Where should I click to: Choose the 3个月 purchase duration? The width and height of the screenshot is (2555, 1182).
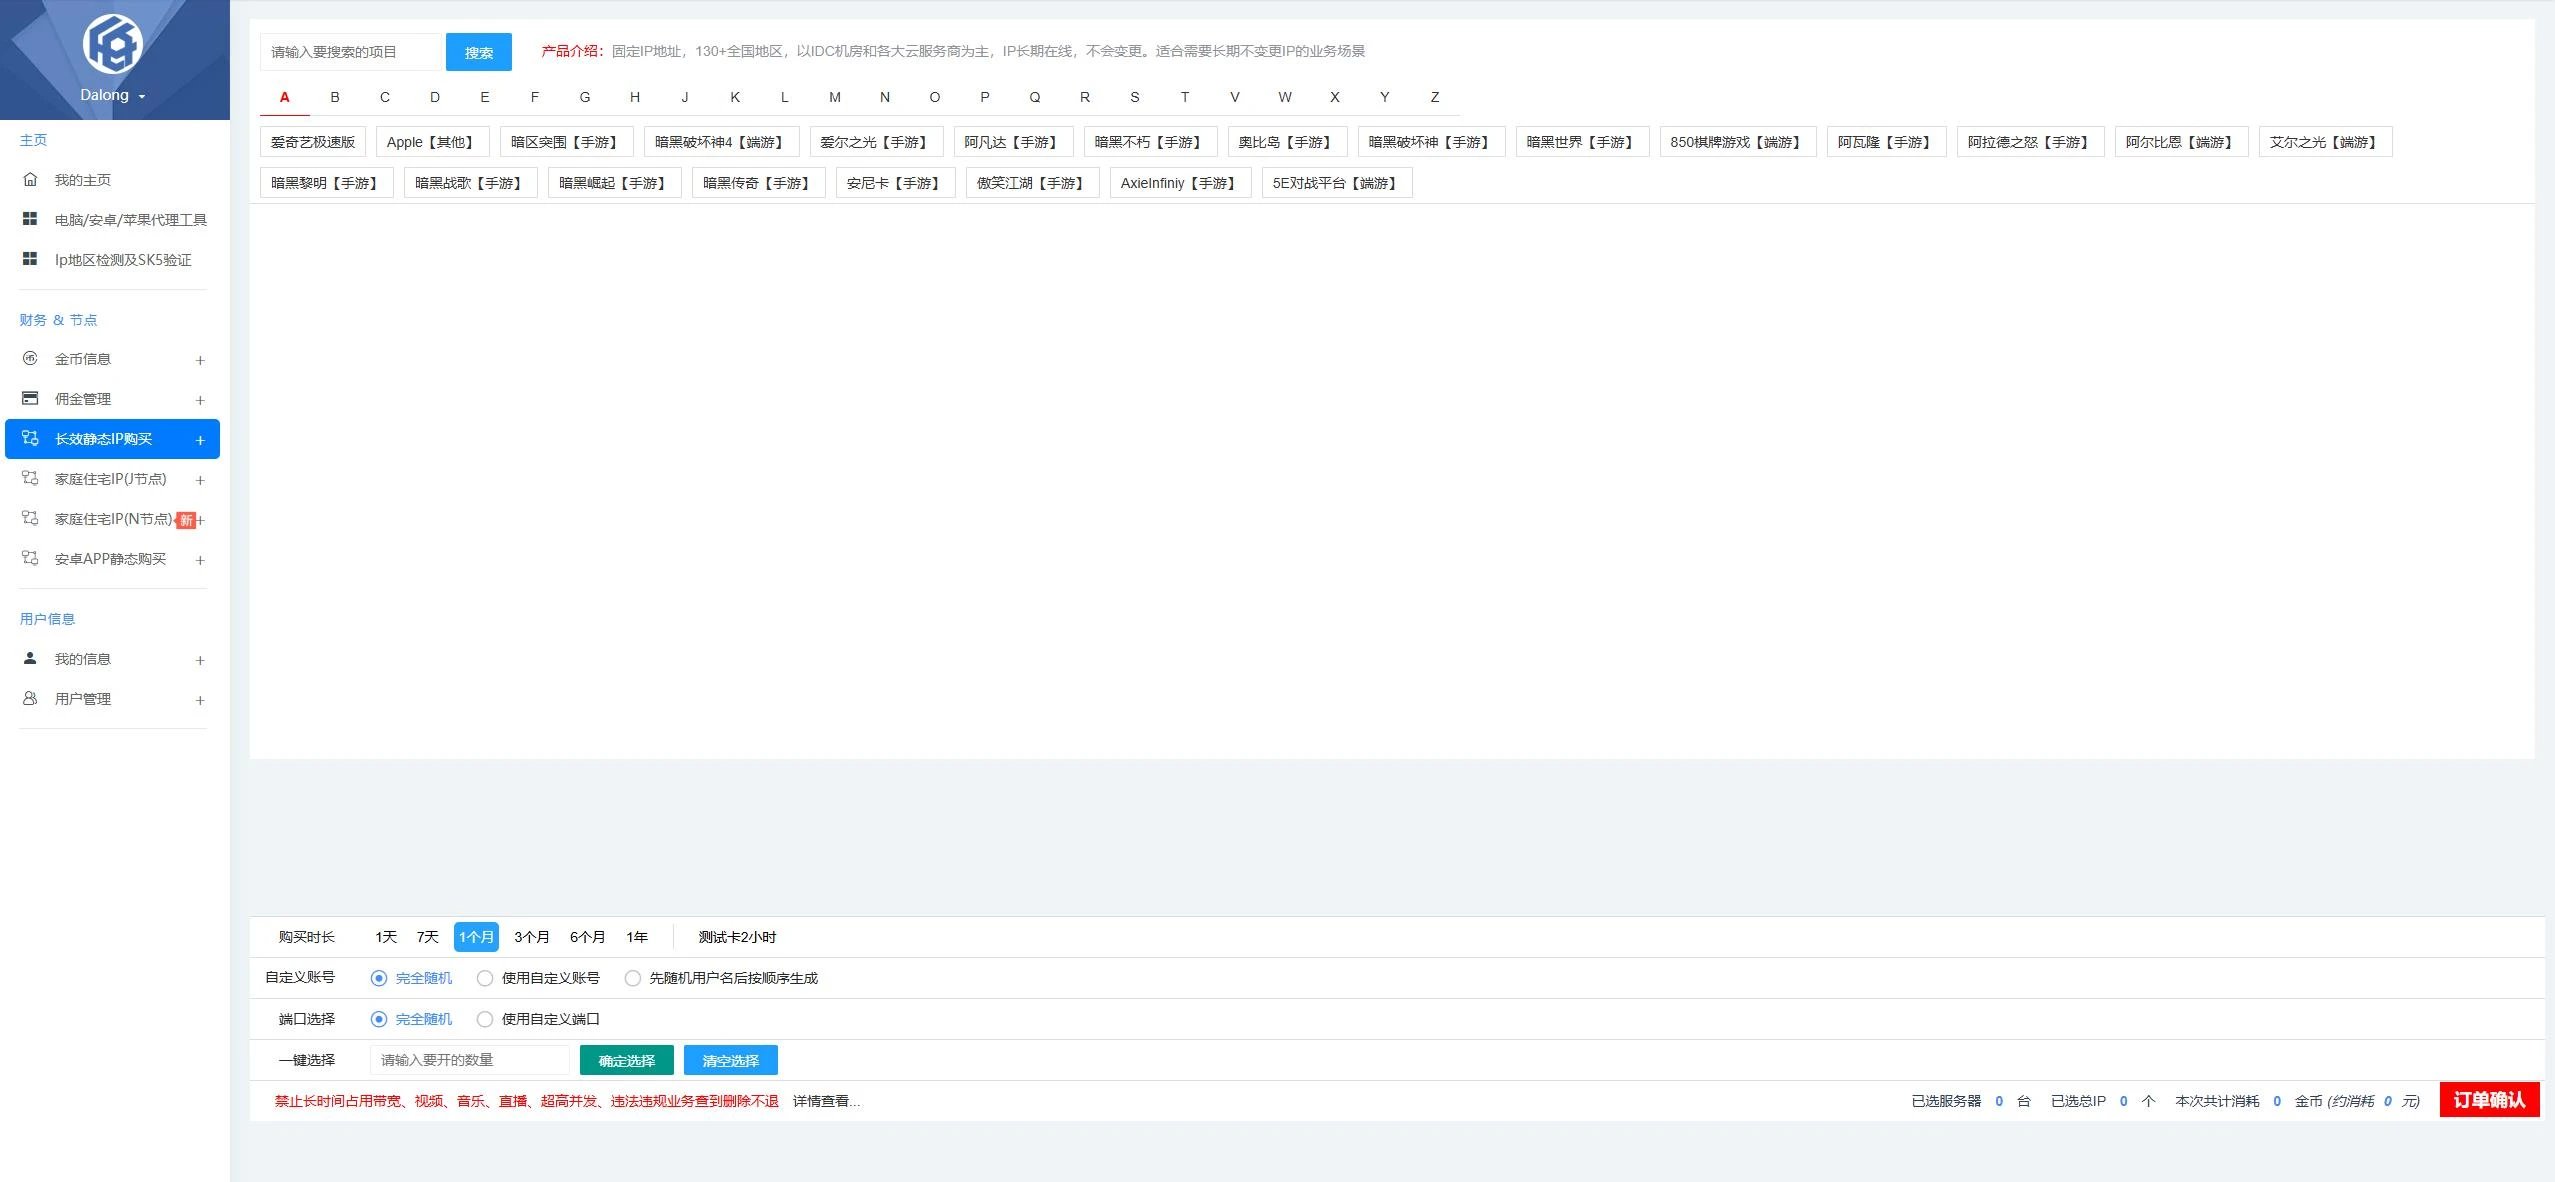coord(531,937)
